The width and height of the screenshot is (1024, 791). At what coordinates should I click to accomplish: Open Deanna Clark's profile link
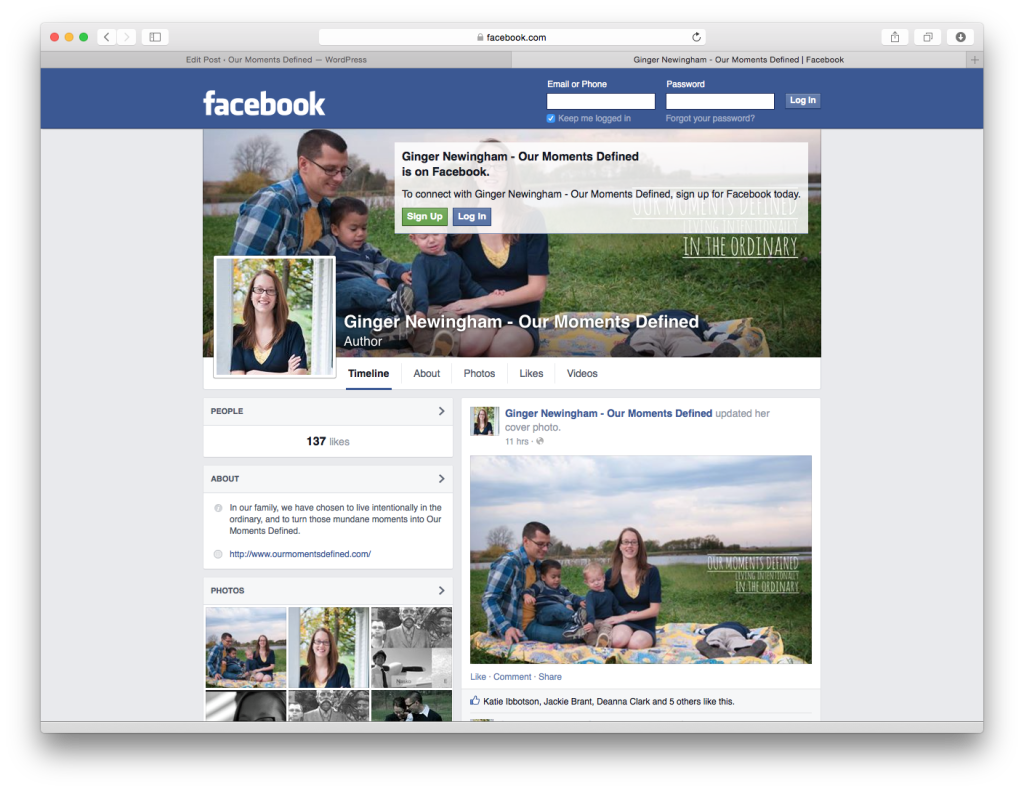pyautogui.click(x=623, y=702)
